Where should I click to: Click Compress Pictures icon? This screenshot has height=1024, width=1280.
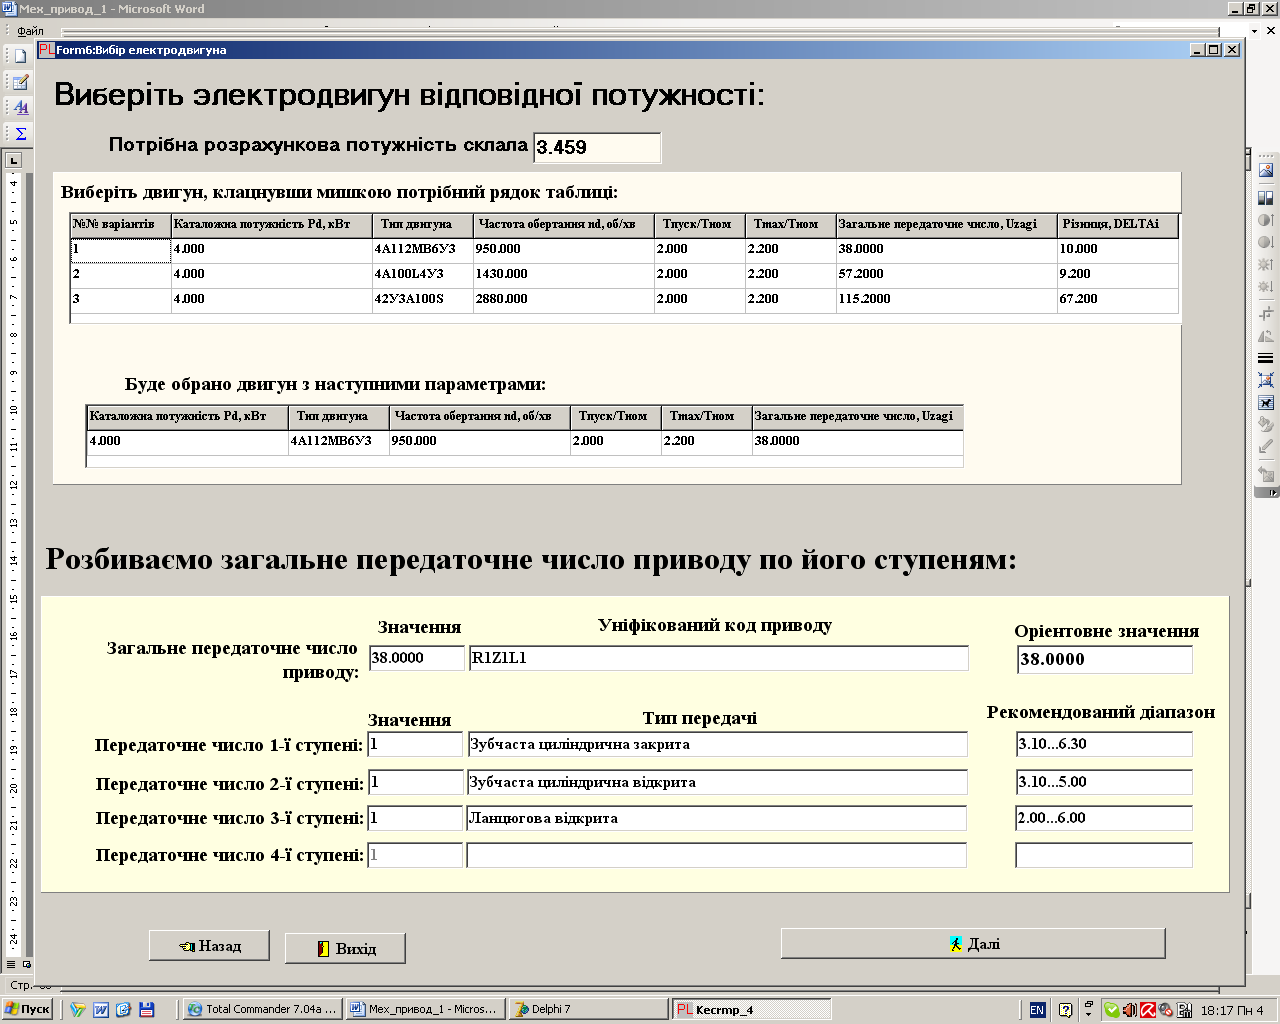[1266, 380]
